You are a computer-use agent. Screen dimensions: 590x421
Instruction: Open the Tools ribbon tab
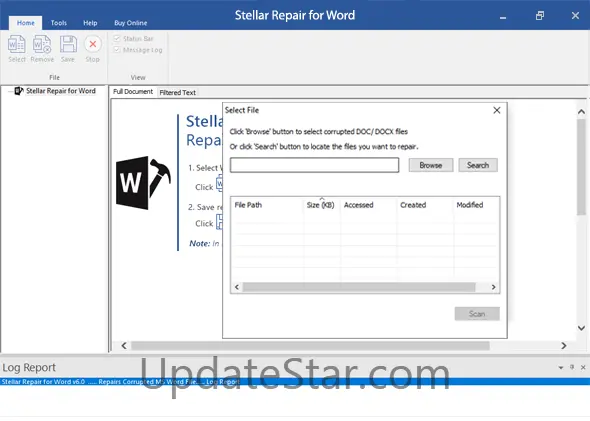pyautogui.click(x=59, y=23)
